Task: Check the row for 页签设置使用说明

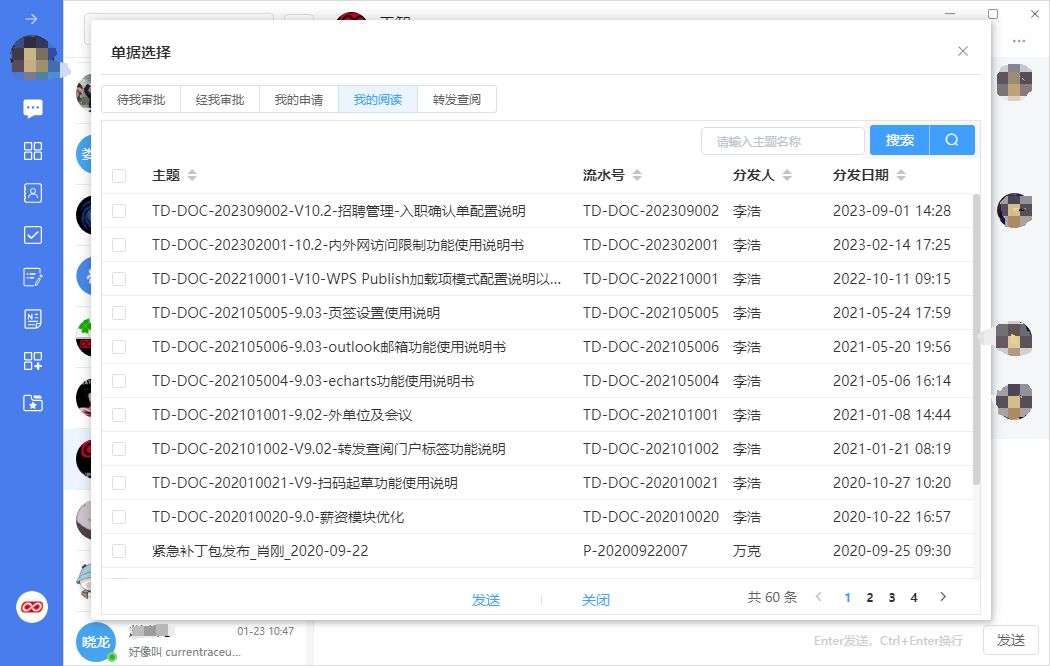Action: point(119,313)
